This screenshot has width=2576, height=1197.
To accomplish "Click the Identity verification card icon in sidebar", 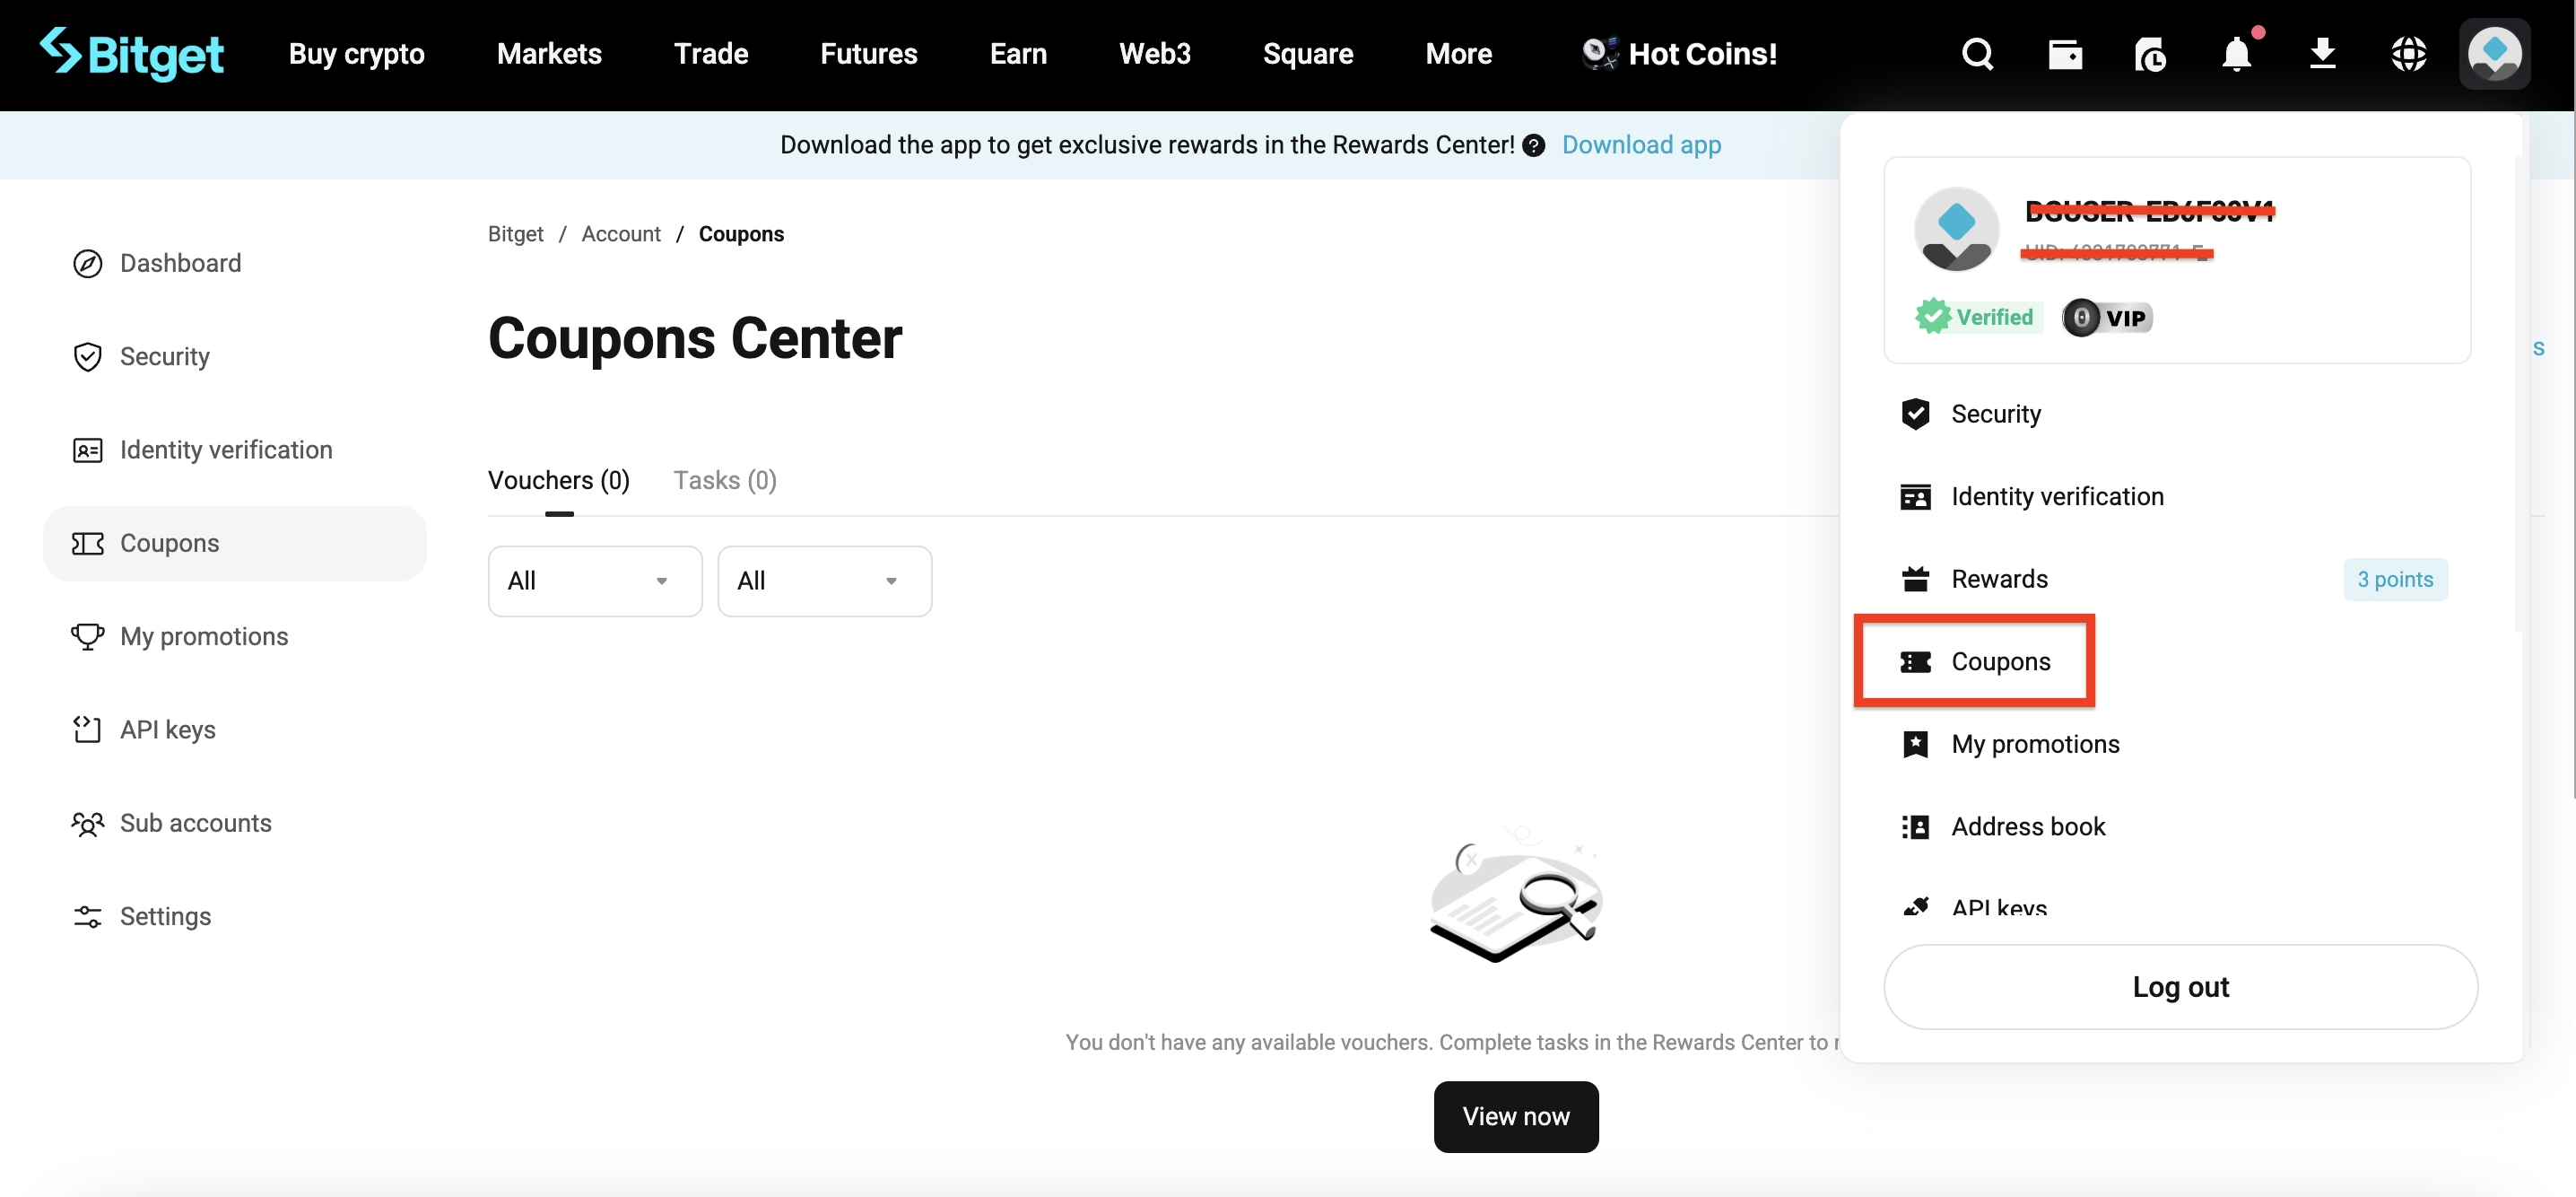I will point(88,450).
